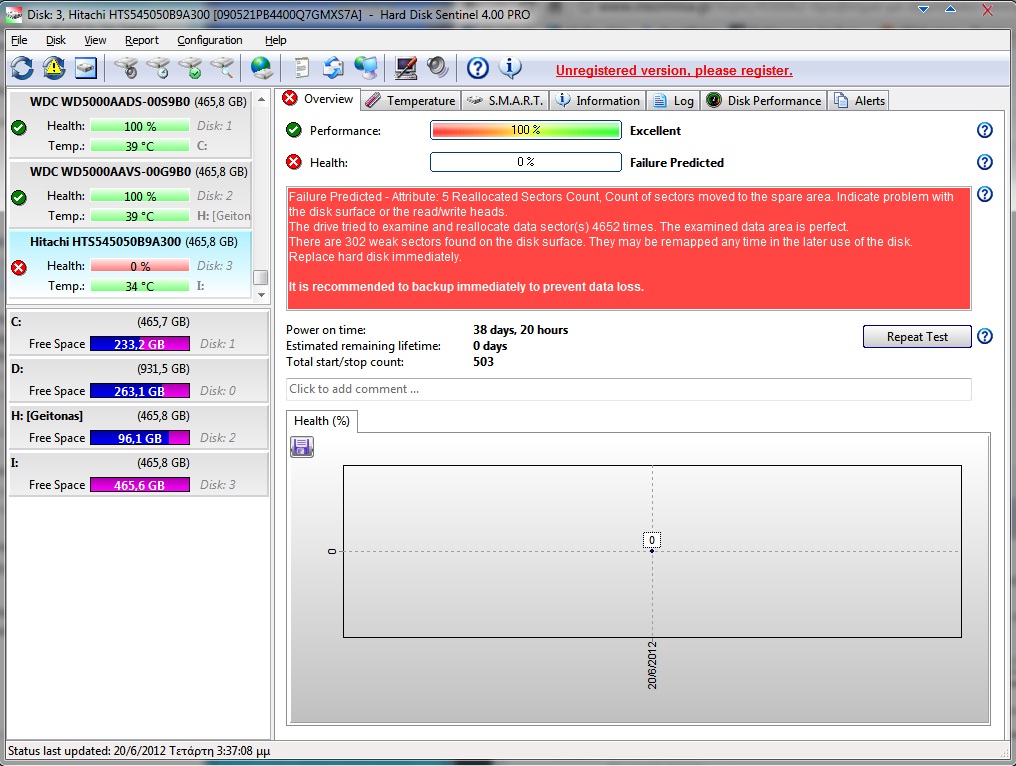Image resolution: width=1016 pixels, height=766 pixels.
Task: Open the Disk Performance tab
Action: tap(764, 100)
